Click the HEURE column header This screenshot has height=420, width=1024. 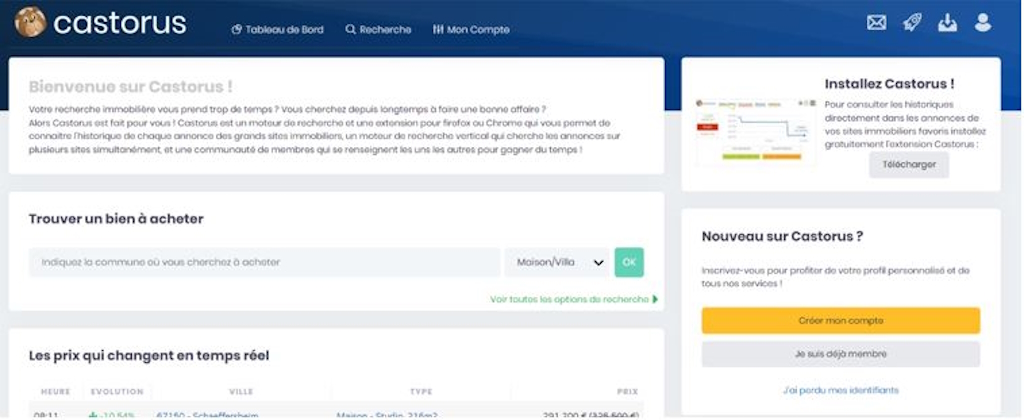pyautogui.click(x=56, y=392)
